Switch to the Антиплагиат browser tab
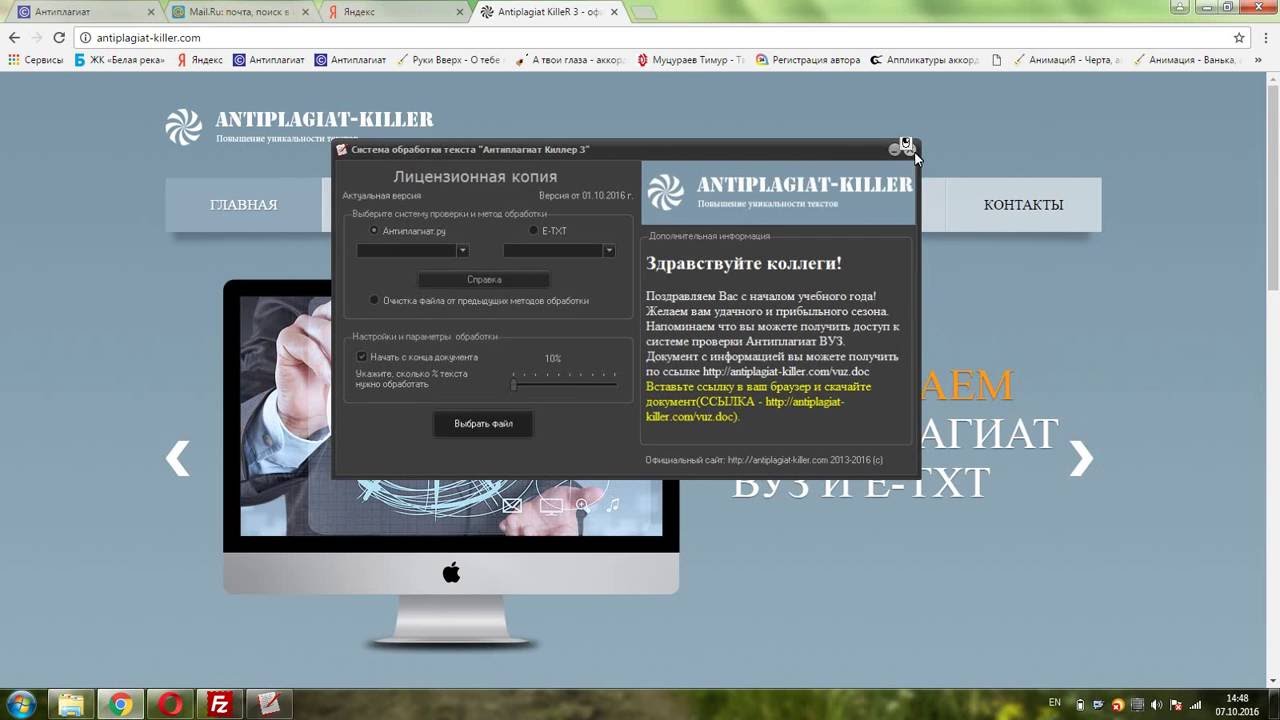The image size is (1280, 720). coord(83,12)
